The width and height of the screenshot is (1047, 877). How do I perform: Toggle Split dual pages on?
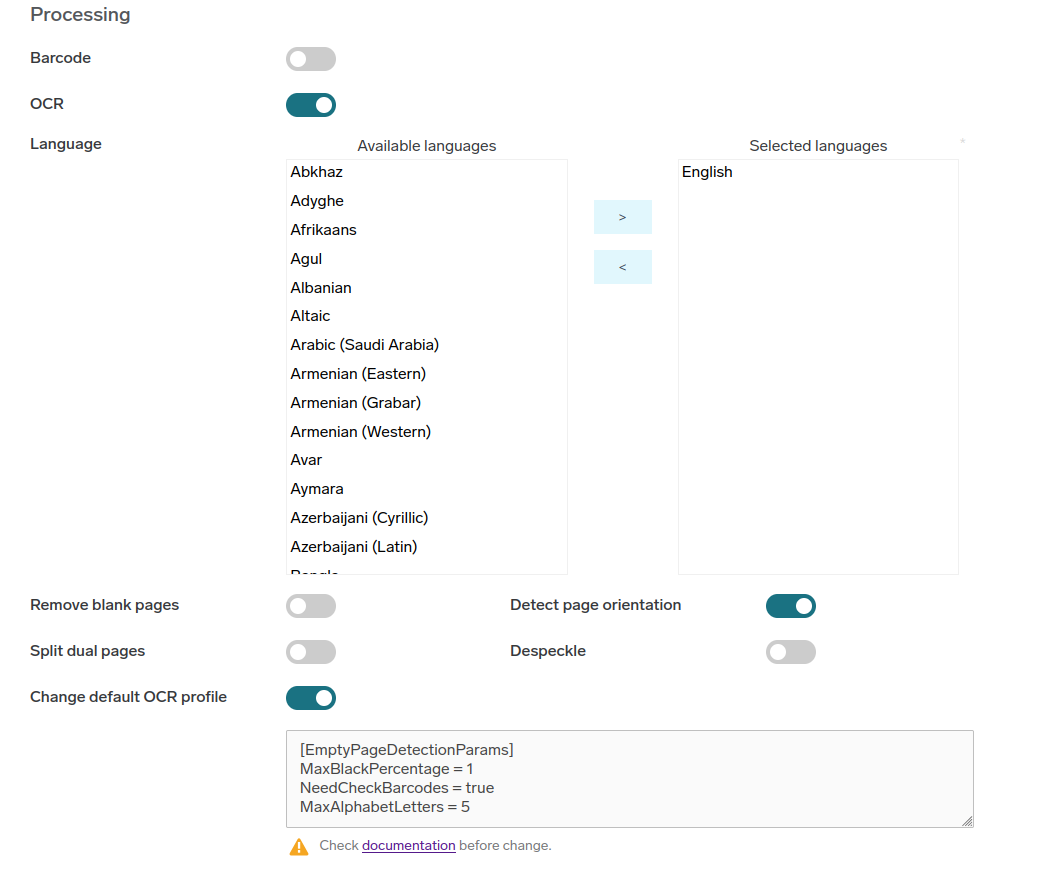pyautogui.click(x=311, y=652)
